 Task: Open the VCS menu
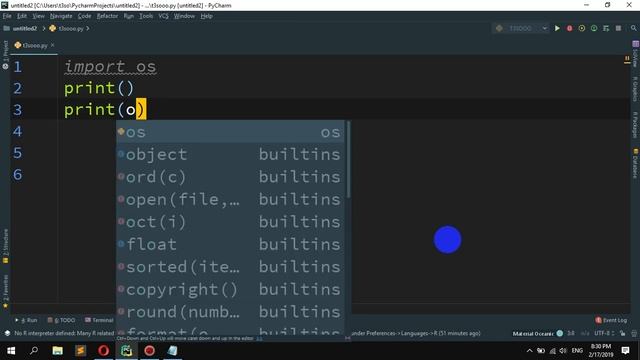[x=163, y=16]
